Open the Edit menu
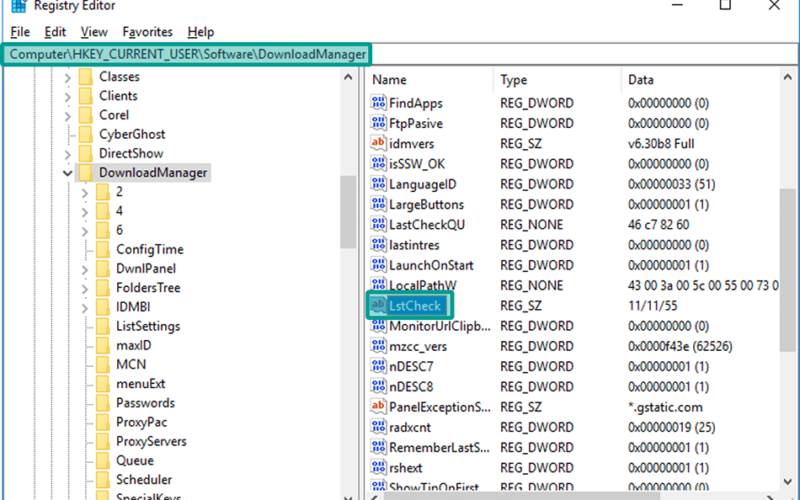Screen dimensions: 800x500 coord(55,32)
